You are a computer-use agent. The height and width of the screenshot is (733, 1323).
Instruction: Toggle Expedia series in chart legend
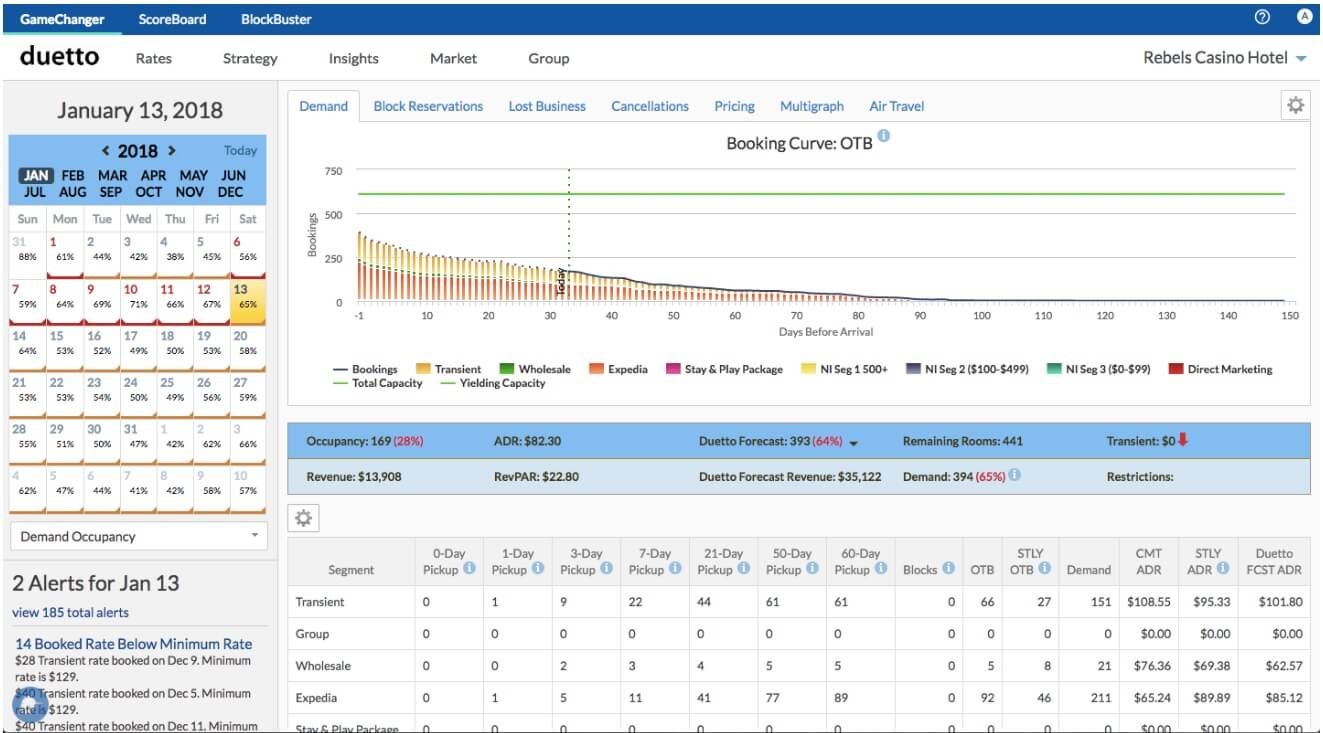[x=619, y=369]
